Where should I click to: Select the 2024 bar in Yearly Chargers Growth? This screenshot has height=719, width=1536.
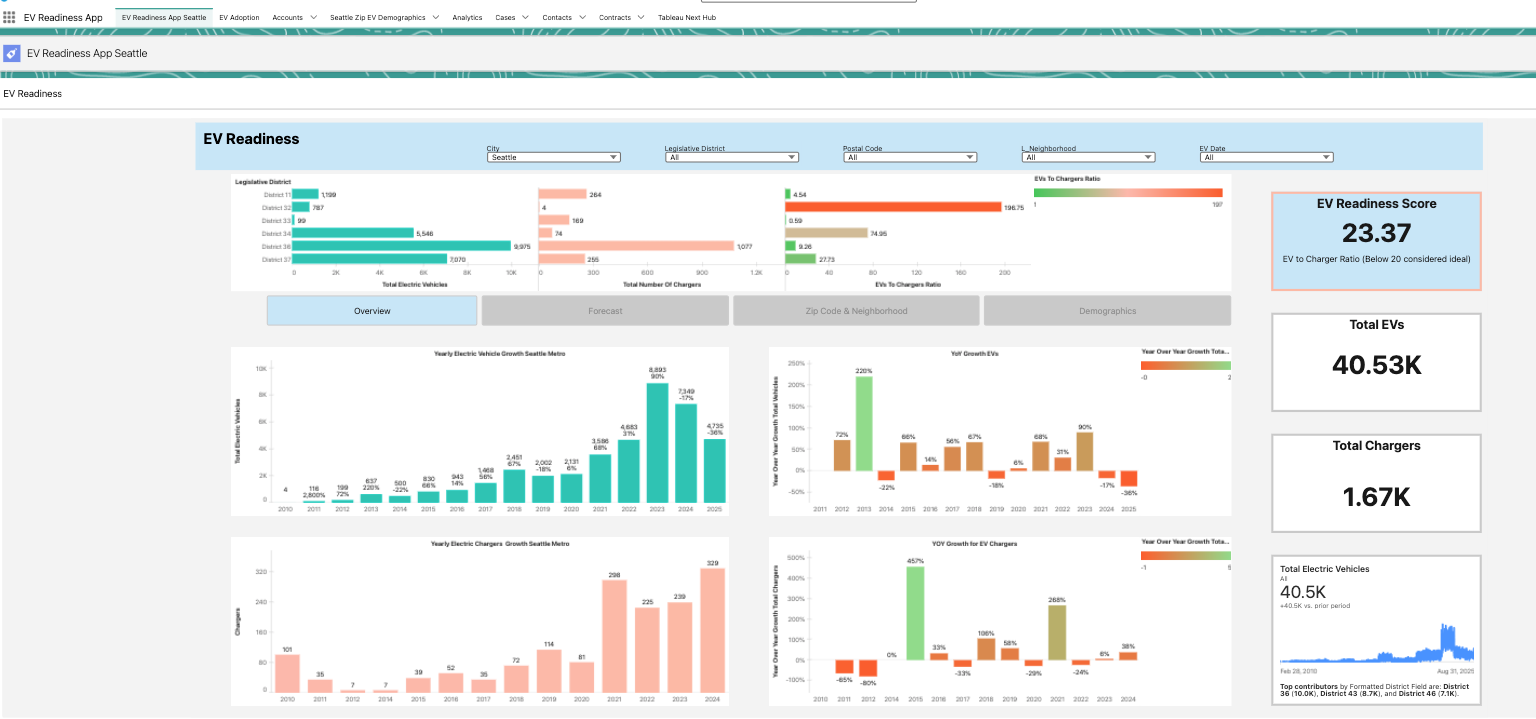[713, 630]
